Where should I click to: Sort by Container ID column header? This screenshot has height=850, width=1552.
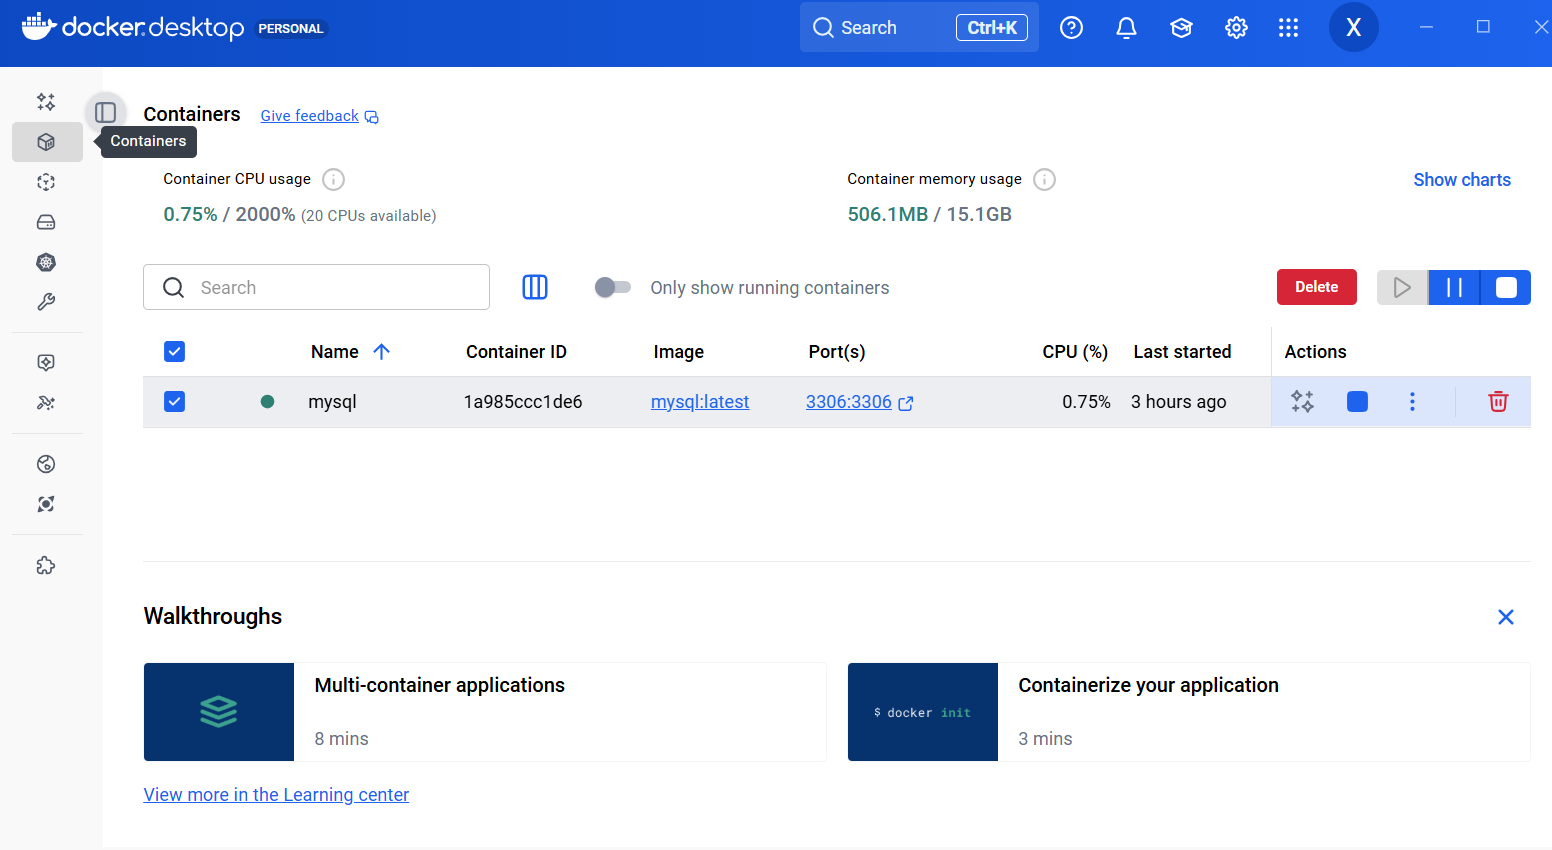point(516,352)
